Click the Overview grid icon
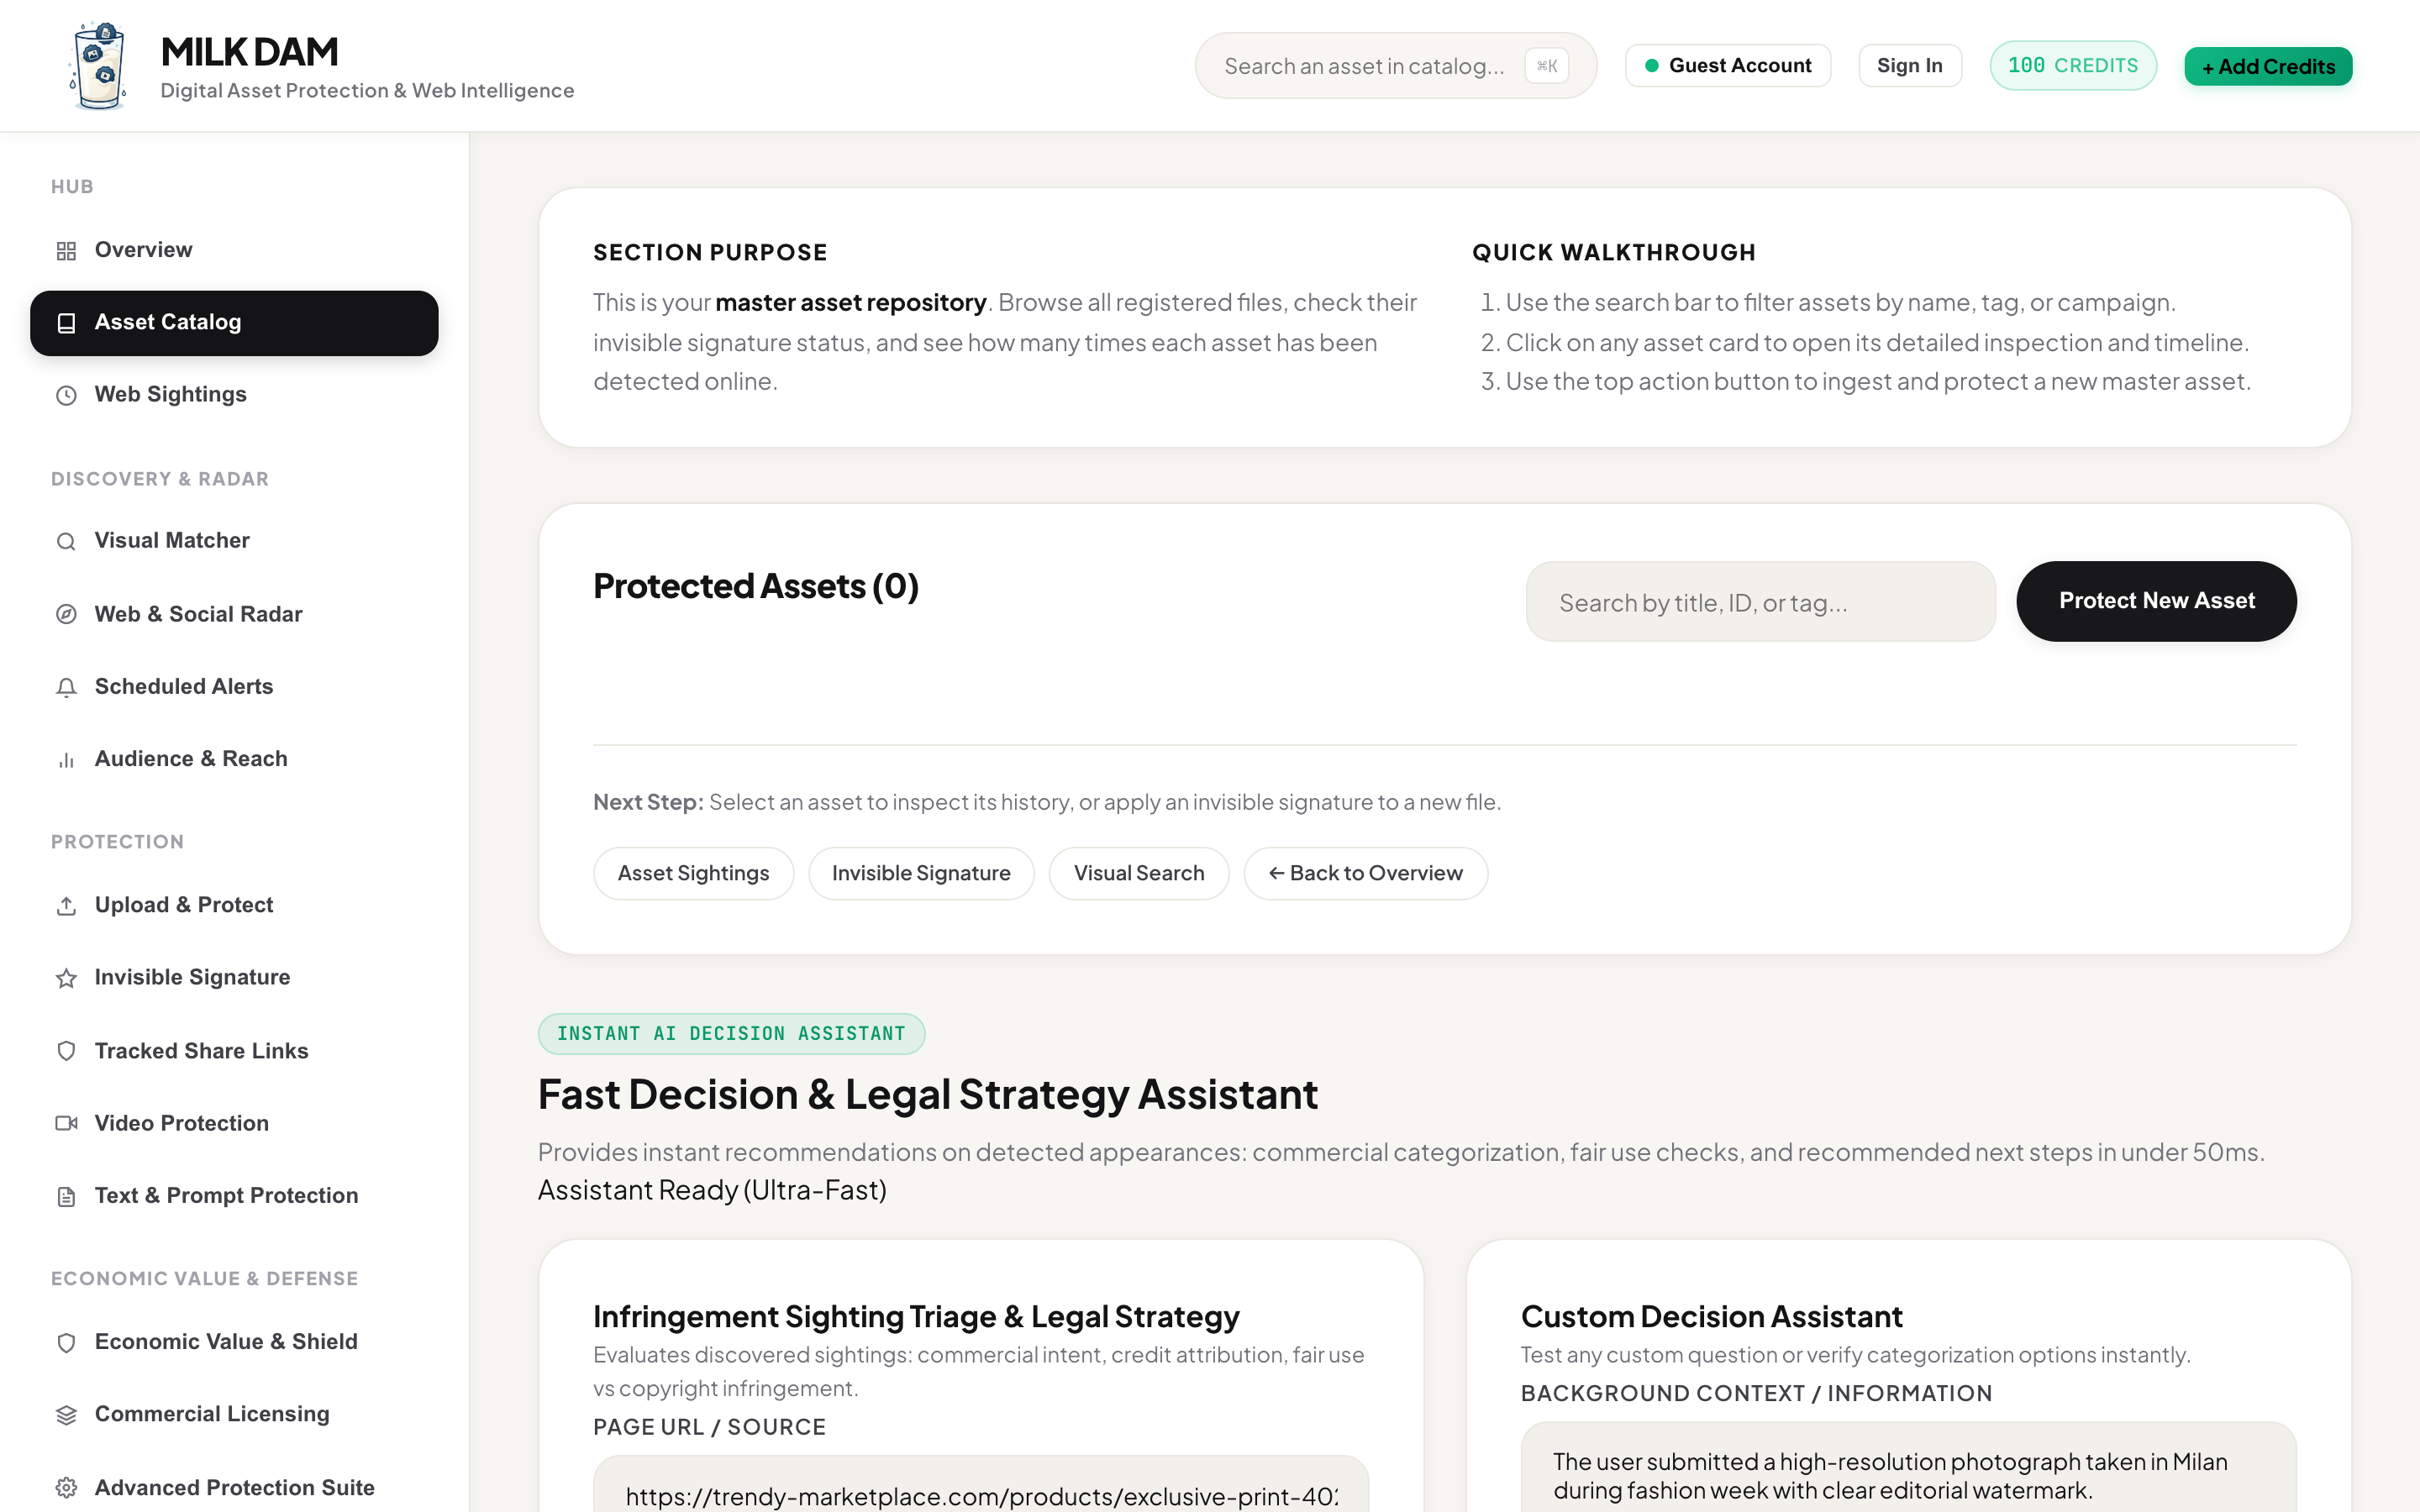Image resolution: width=2420 pixels, height=1512 pixels. click(x=66, y=251)
